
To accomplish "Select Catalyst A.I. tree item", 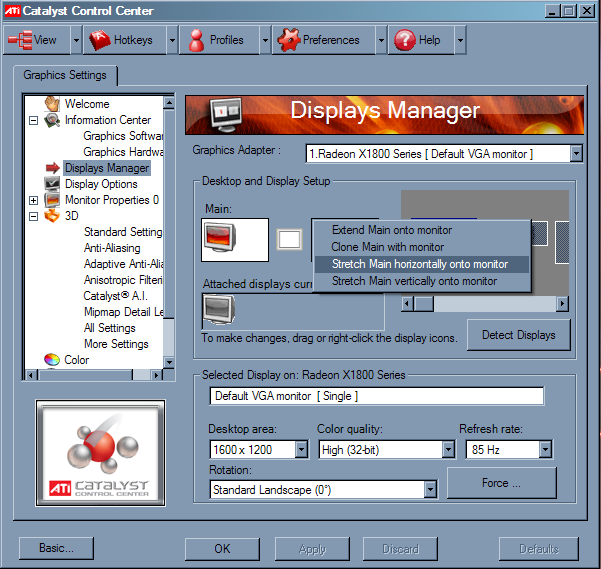I will [115, 296].
